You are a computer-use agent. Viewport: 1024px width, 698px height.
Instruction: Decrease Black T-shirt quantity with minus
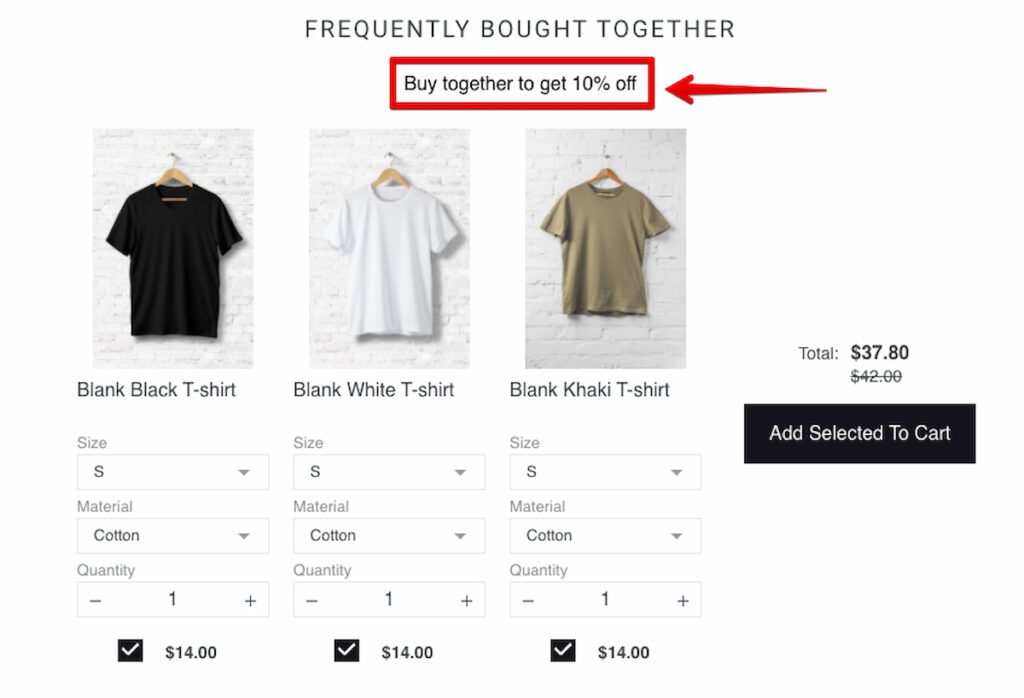click(96, 600)
